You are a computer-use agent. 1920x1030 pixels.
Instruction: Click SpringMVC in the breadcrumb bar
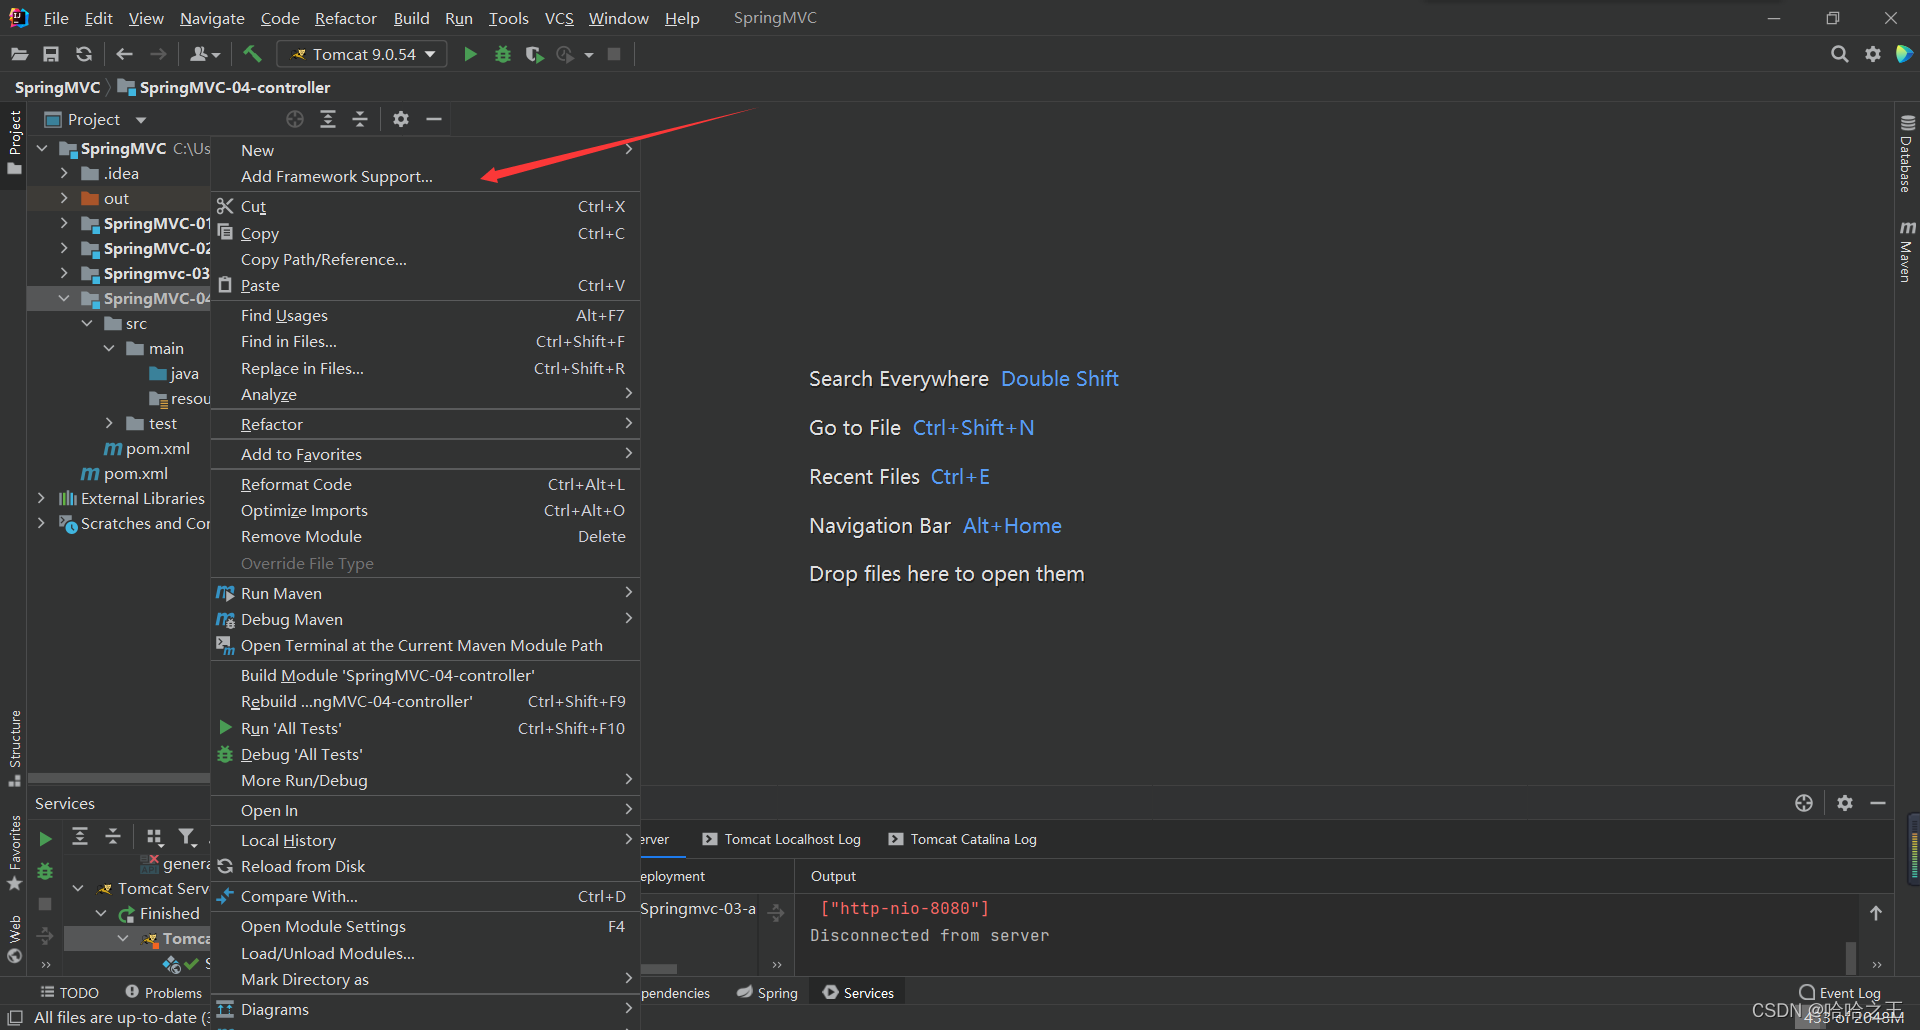57,87
